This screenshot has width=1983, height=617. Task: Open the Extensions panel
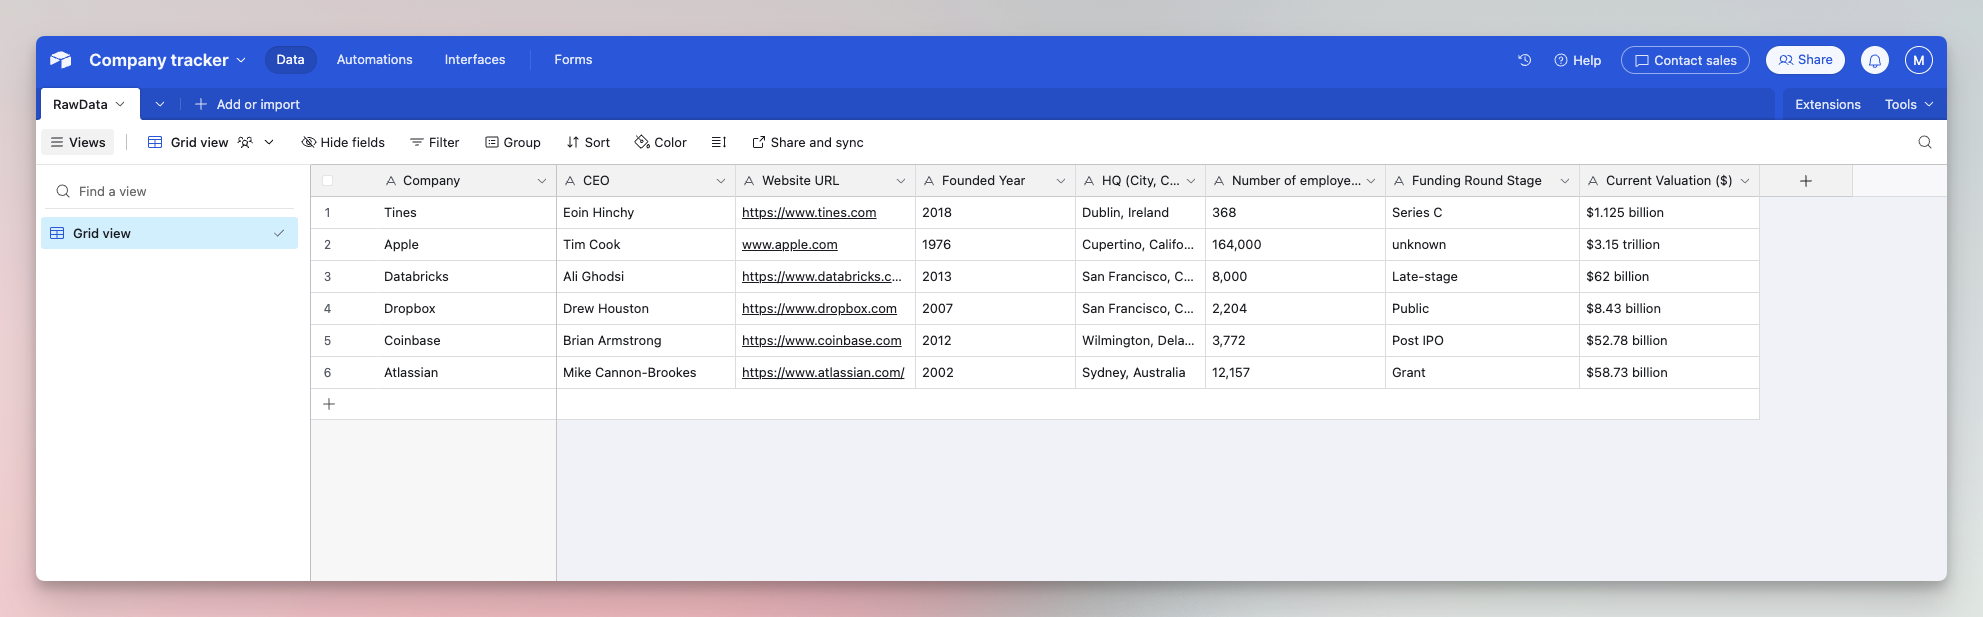point(1828,104)
